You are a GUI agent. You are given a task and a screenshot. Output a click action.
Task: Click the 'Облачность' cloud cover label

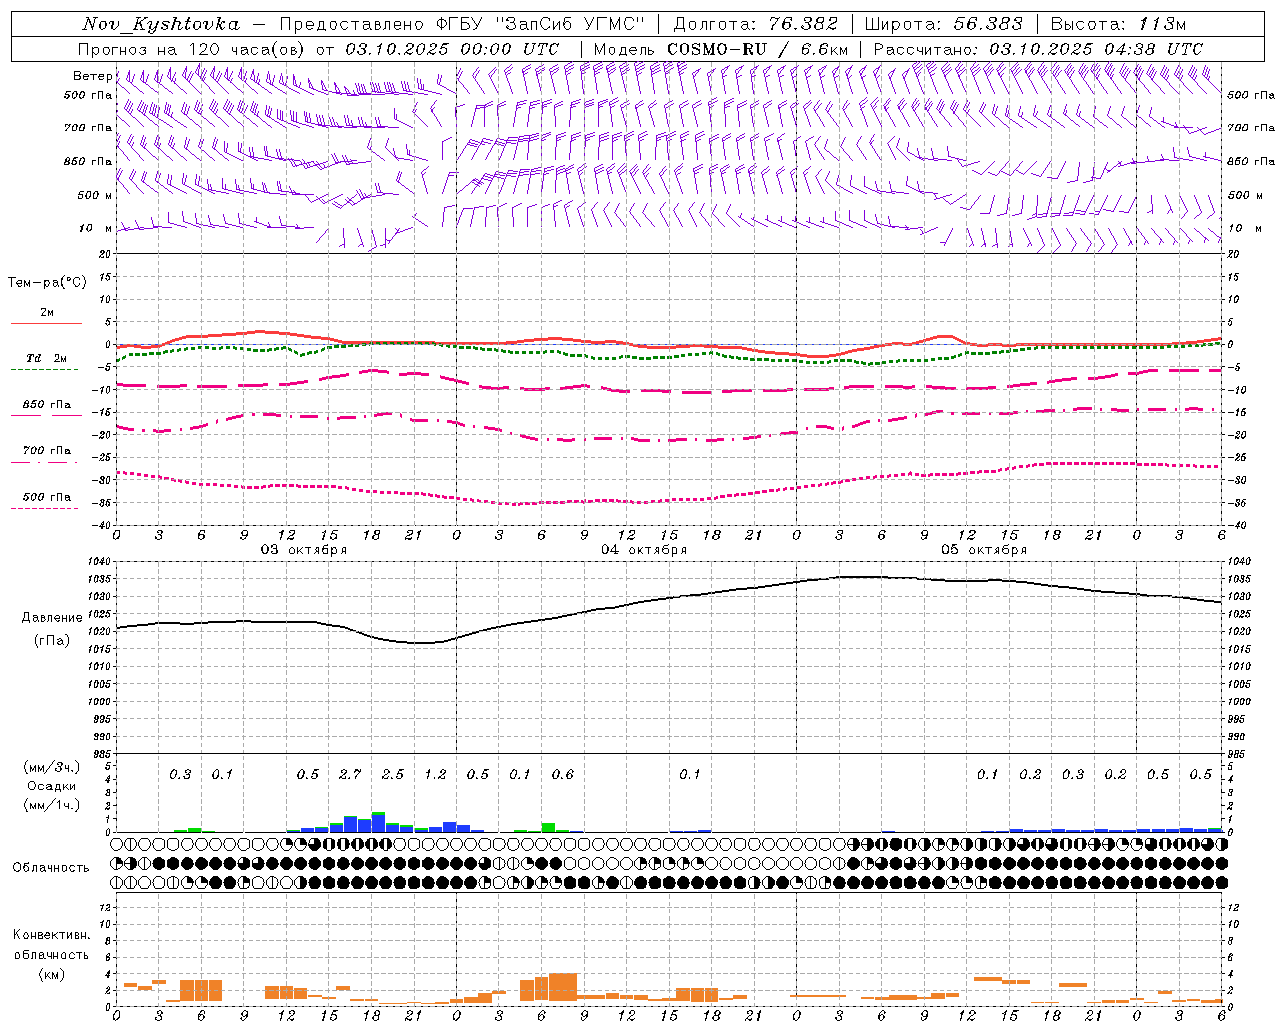coord(51,867)
